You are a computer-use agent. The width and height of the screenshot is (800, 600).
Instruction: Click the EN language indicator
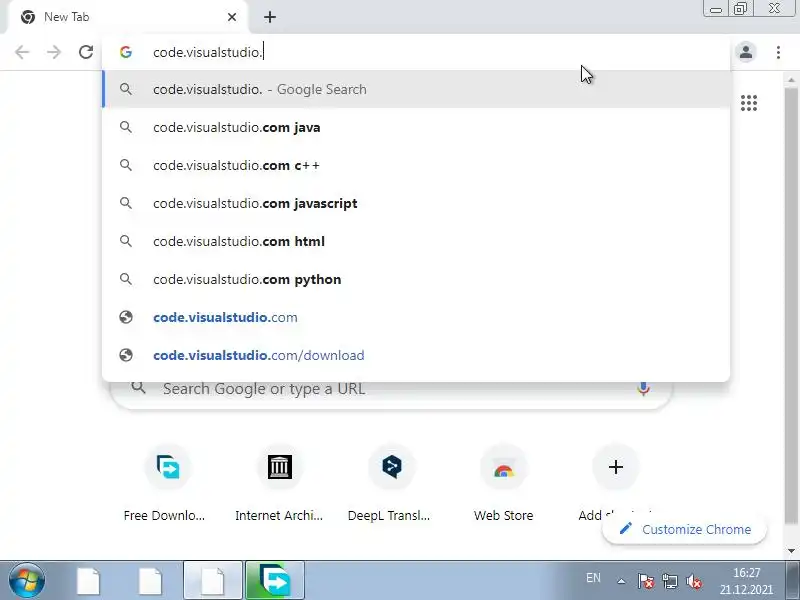pos(593,578)
